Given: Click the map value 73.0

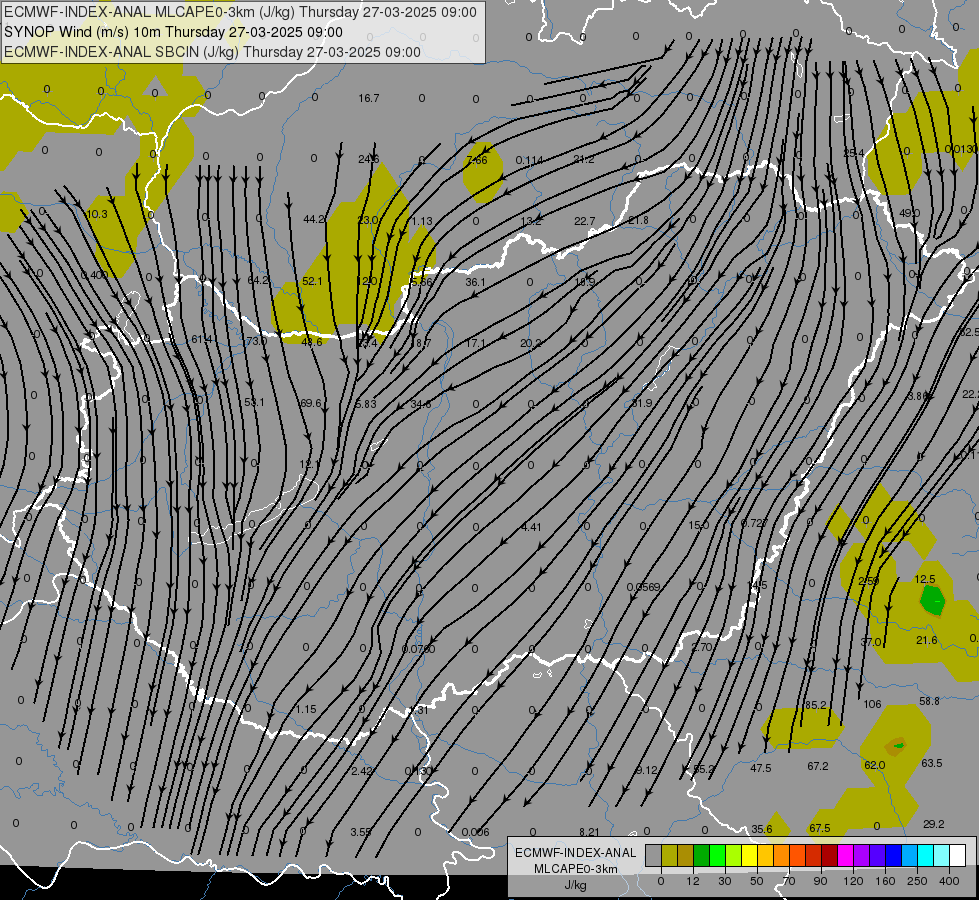Looking at the screenshot, I should (256, 341).
